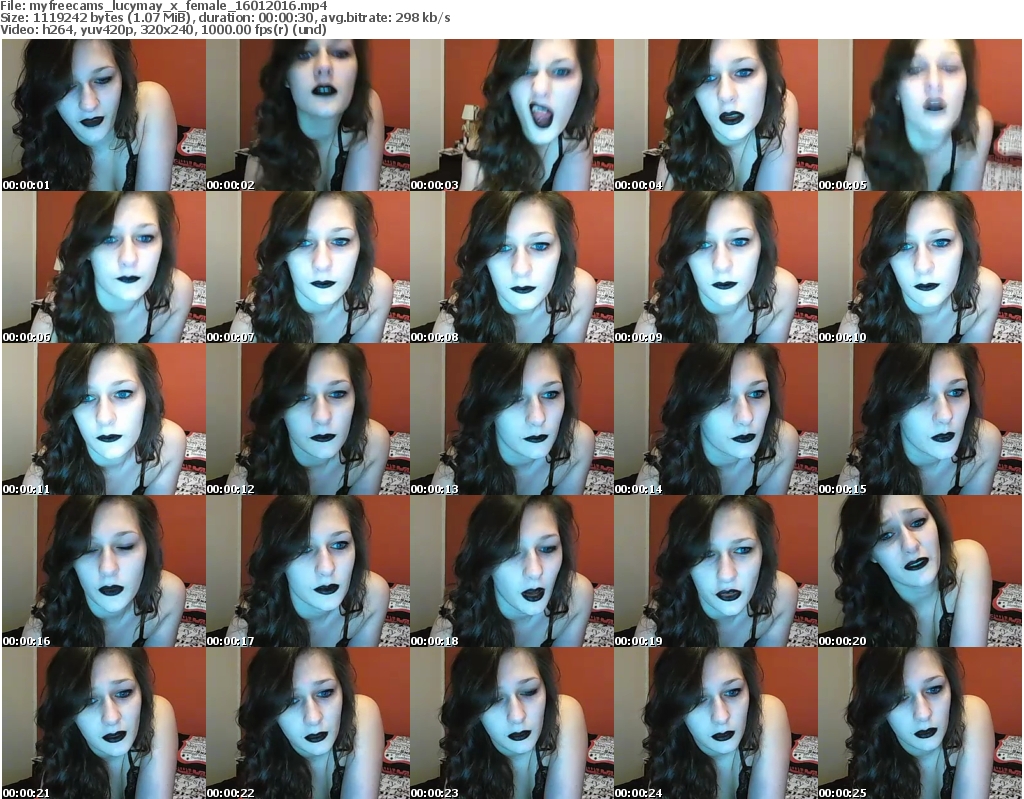Open the frame at 00:00:06

[x=104, y=267]
